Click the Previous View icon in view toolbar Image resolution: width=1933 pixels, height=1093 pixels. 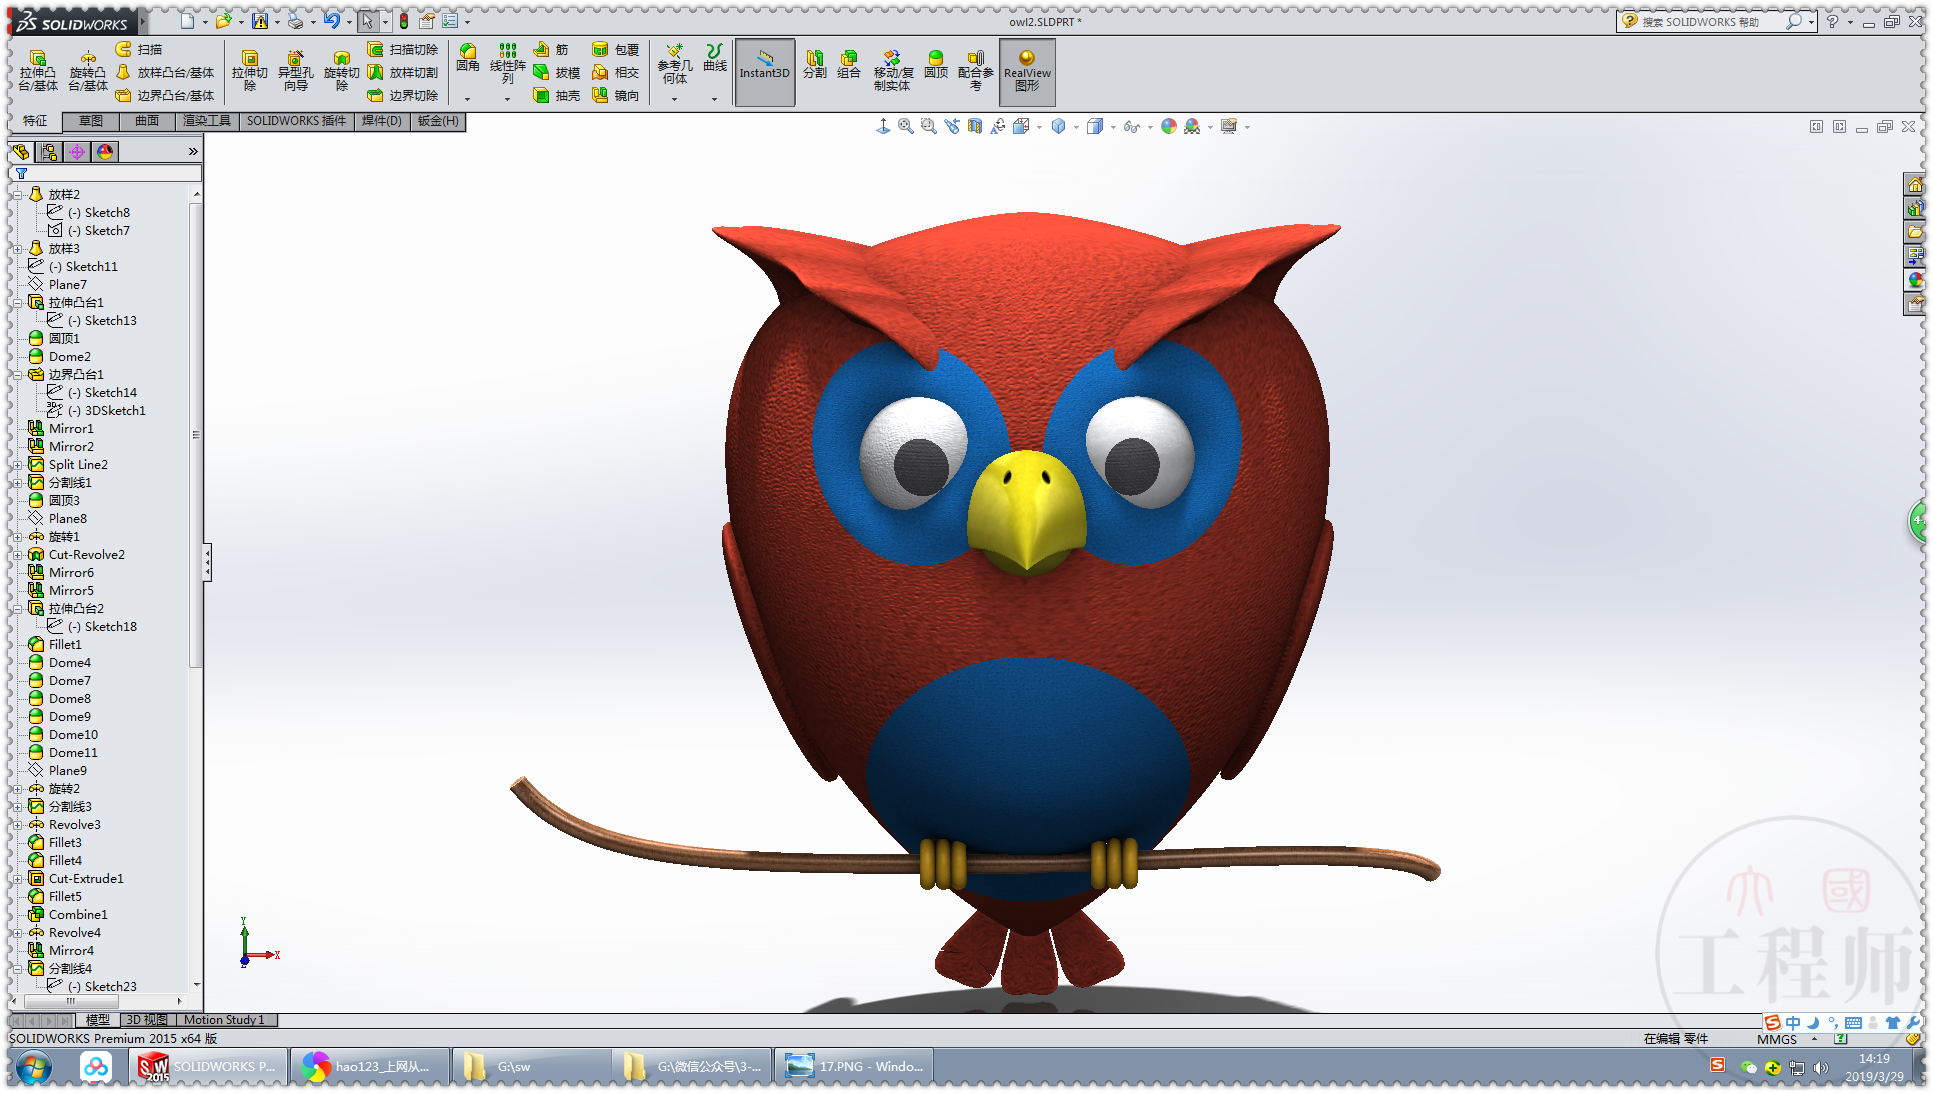pos(952,127)
